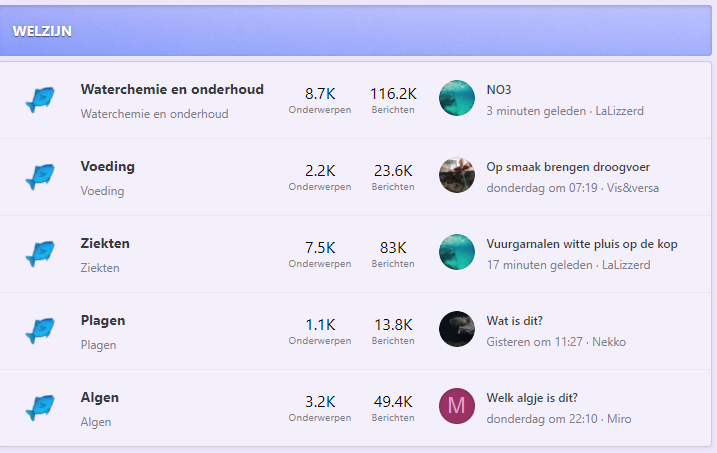
Task: Click the fish icon next to Voeding
Action: [x=40, y=176]
